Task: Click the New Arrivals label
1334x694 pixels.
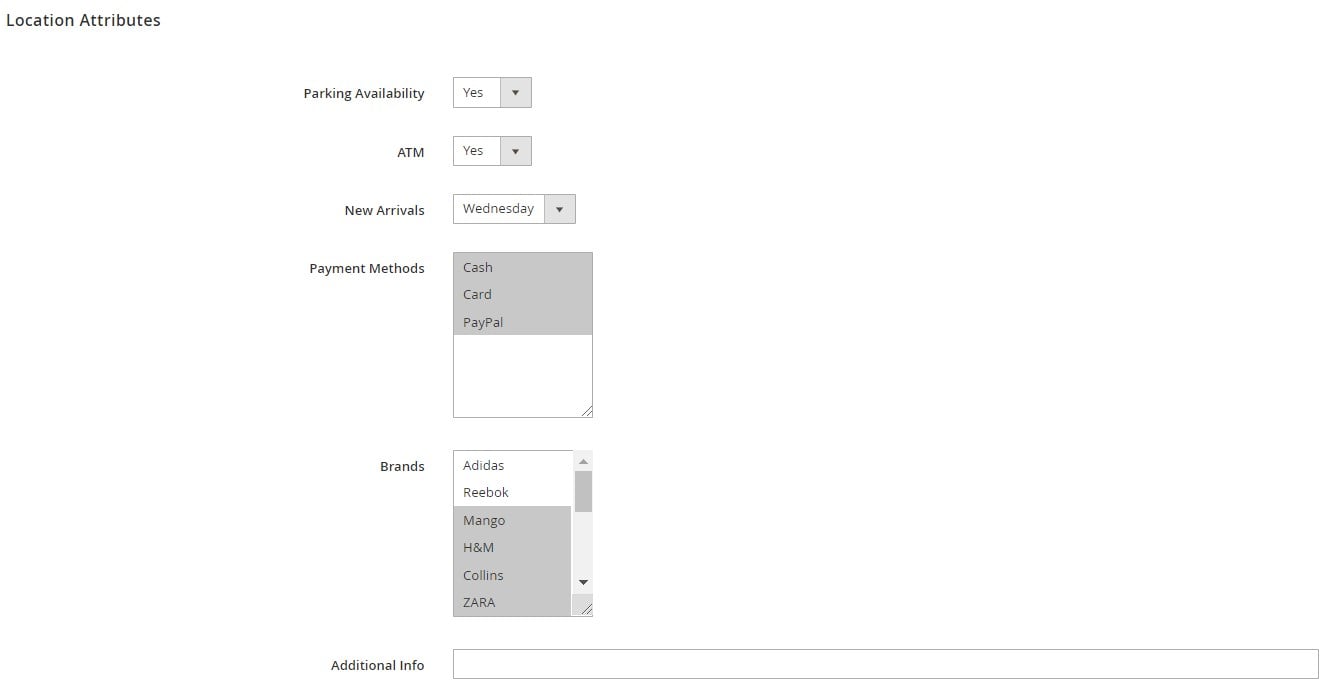Action: (x=384, y=210)
